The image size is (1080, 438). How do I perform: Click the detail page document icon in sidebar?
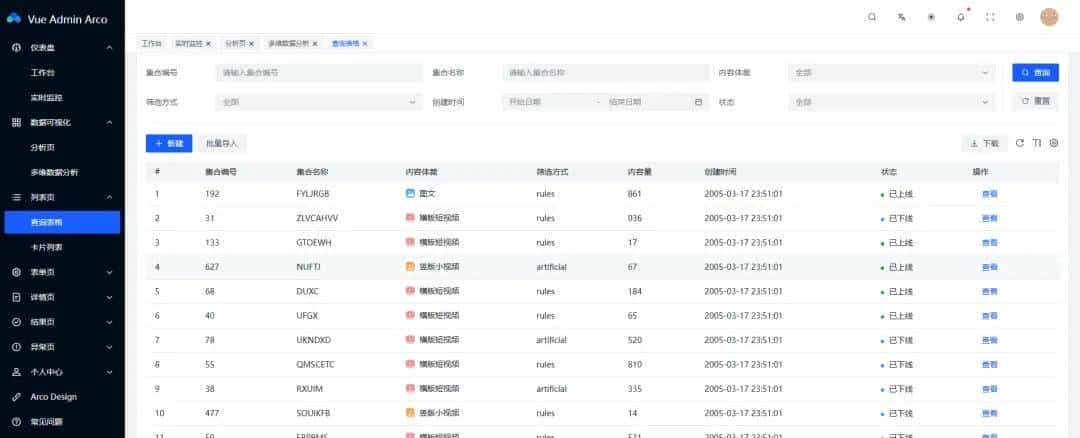tap(17, 298)
